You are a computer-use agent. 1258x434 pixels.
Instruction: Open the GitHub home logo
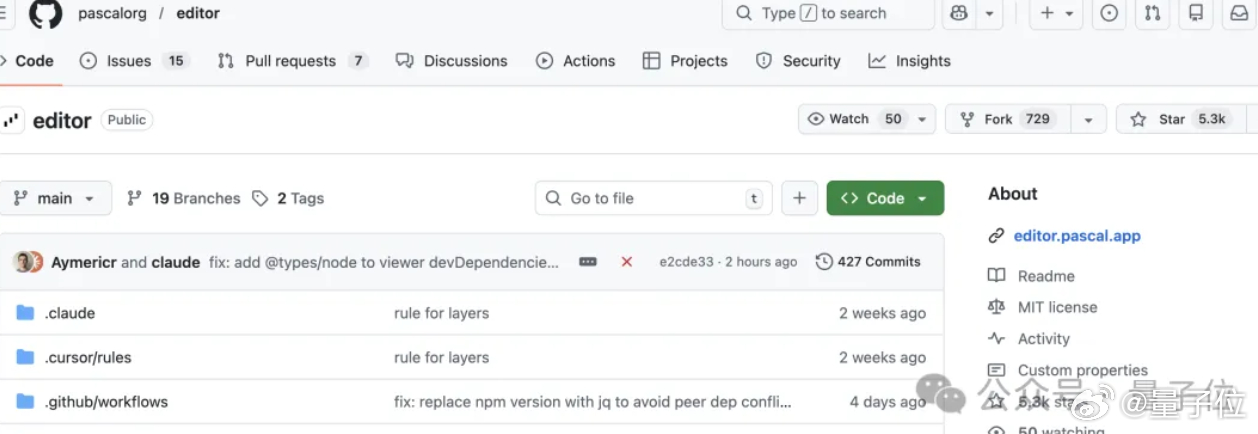pos(45,14)
